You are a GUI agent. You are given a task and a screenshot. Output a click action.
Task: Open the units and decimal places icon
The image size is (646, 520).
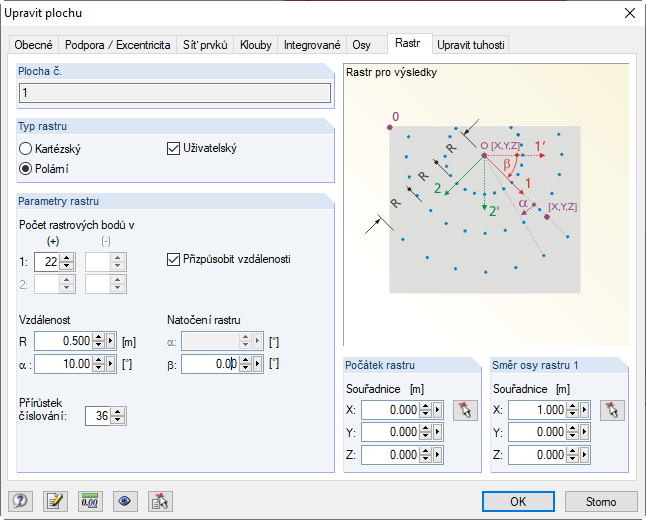tap(90, 501)
